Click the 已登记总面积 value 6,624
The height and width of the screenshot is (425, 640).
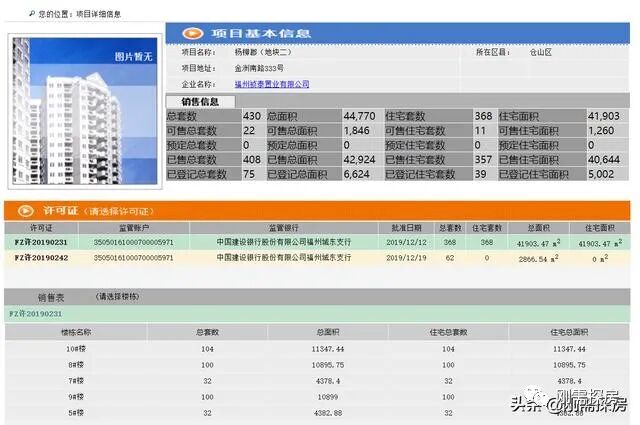(356, 174)
